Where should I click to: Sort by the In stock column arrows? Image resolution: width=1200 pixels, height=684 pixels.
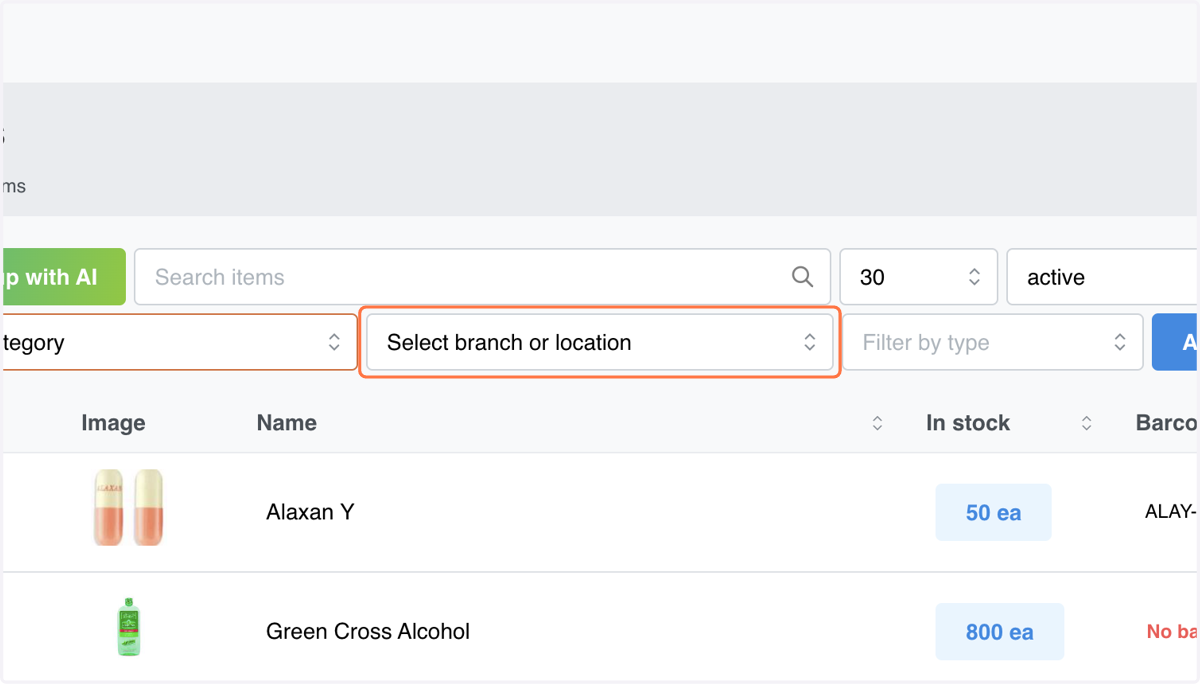tap(1086, 424)
